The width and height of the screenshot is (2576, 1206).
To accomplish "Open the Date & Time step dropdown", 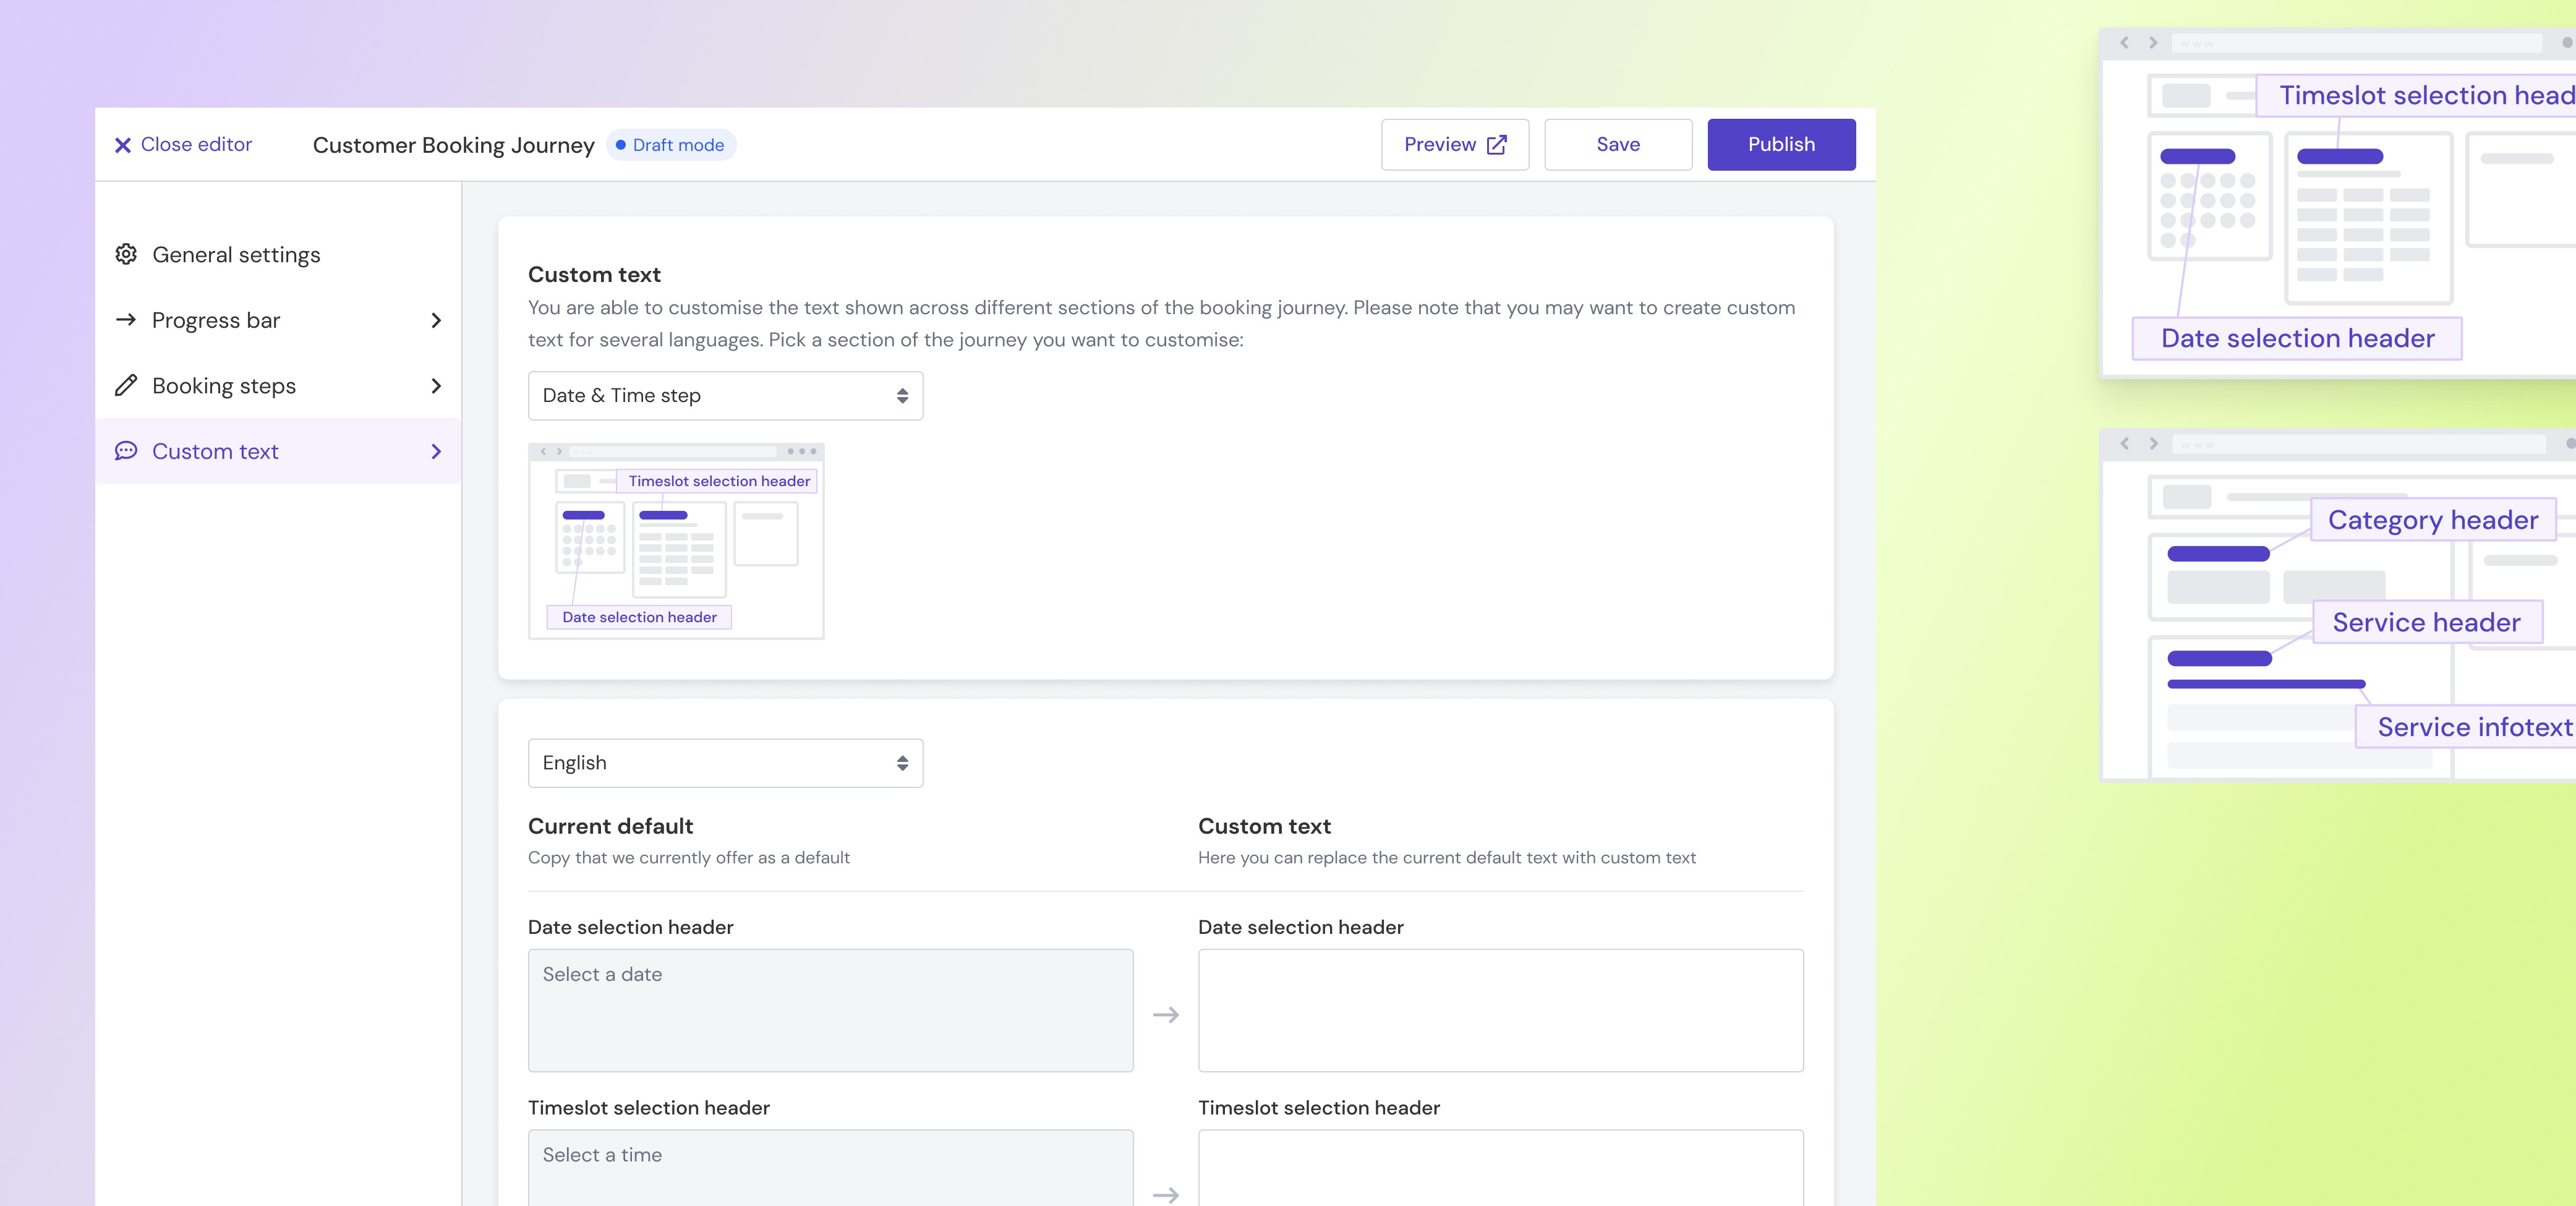I will click(725, 396).
